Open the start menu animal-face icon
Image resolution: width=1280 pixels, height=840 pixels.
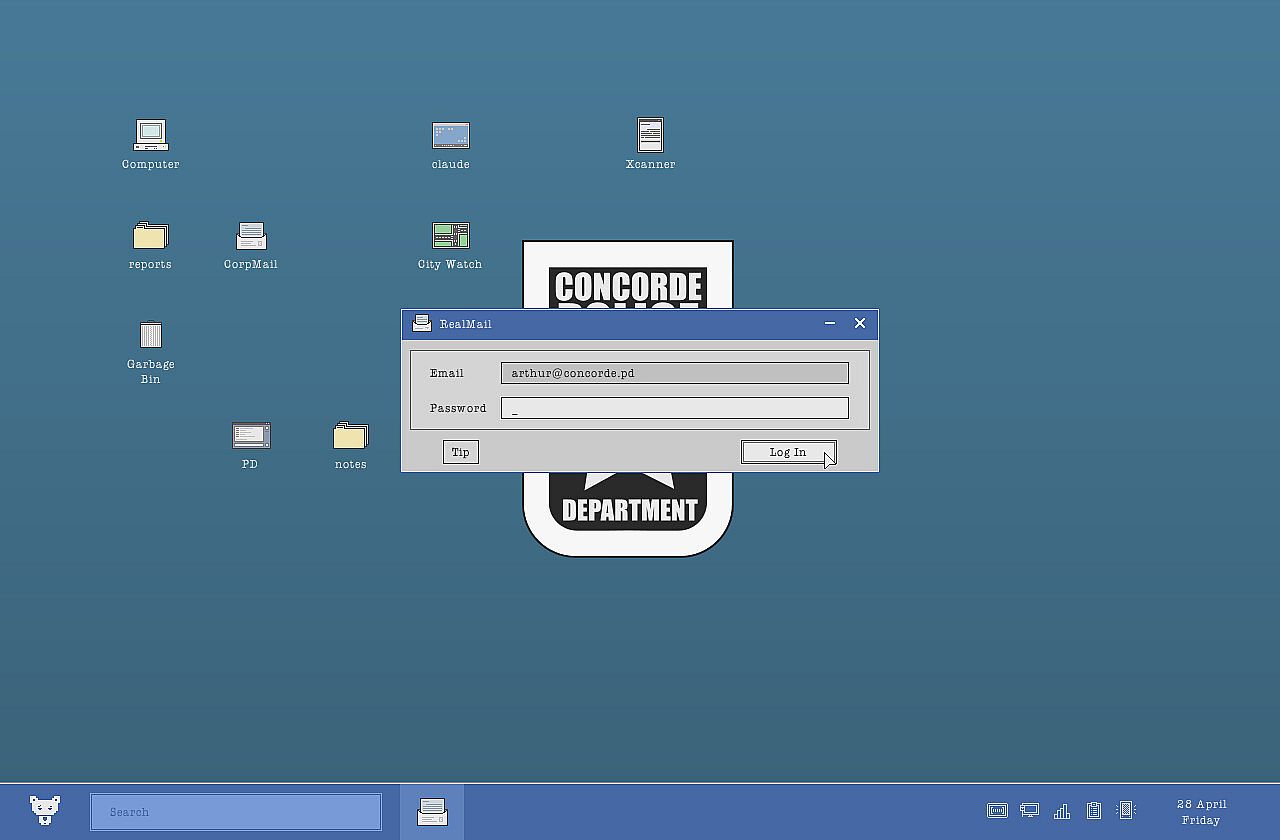45,810
